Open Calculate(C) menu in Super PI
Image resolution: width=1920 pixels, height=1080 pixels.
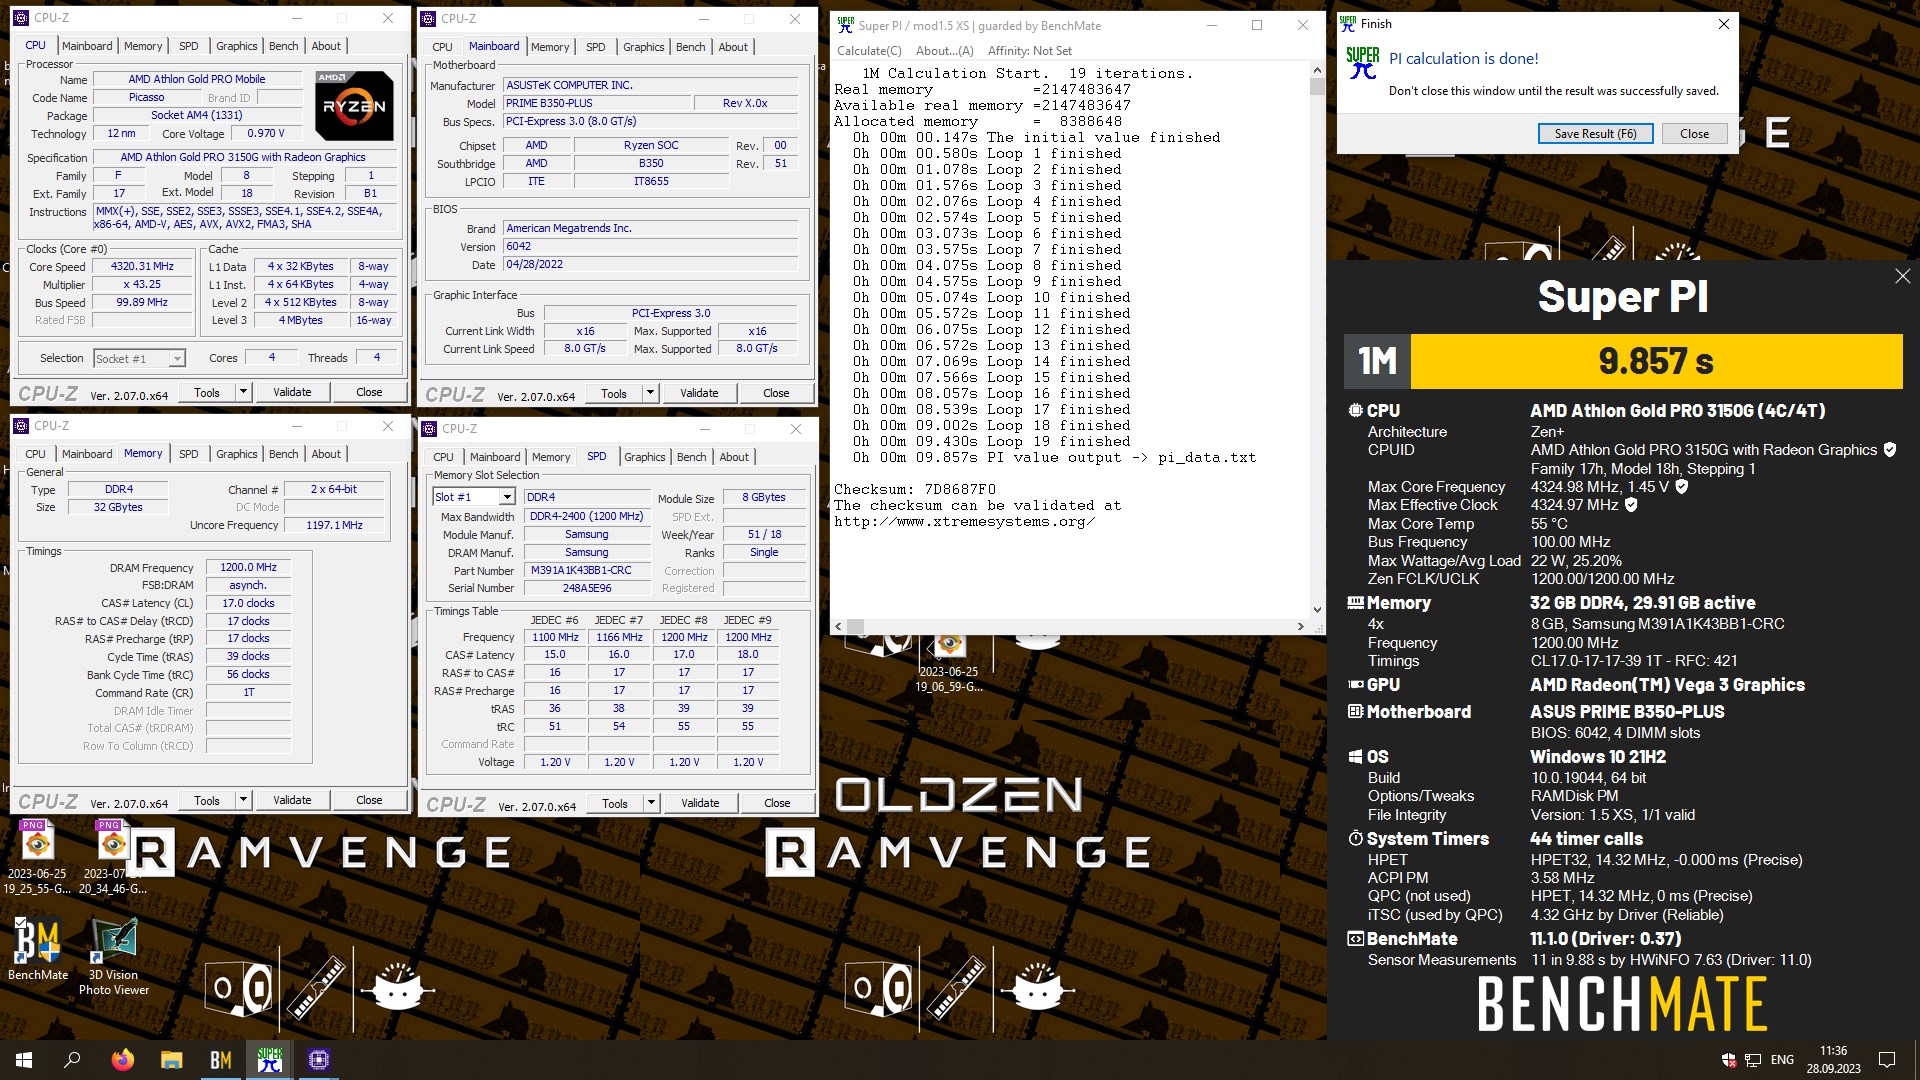pos(868,51)
